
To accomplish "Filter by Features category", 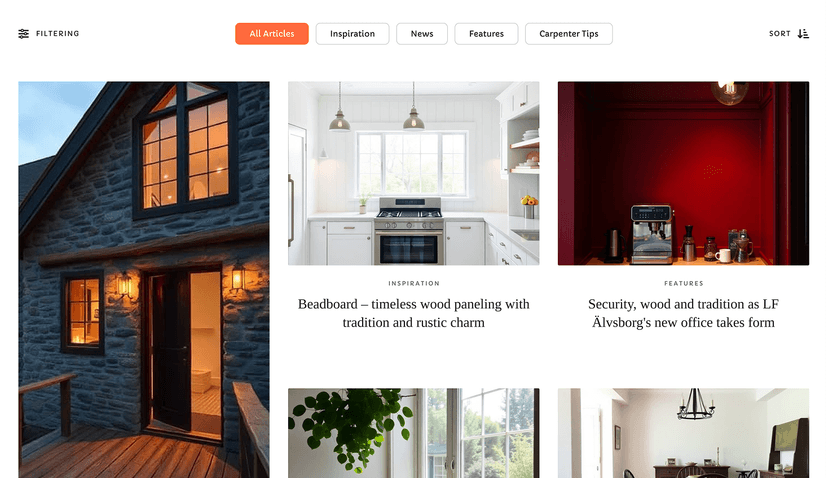I will tap(486, 34).
